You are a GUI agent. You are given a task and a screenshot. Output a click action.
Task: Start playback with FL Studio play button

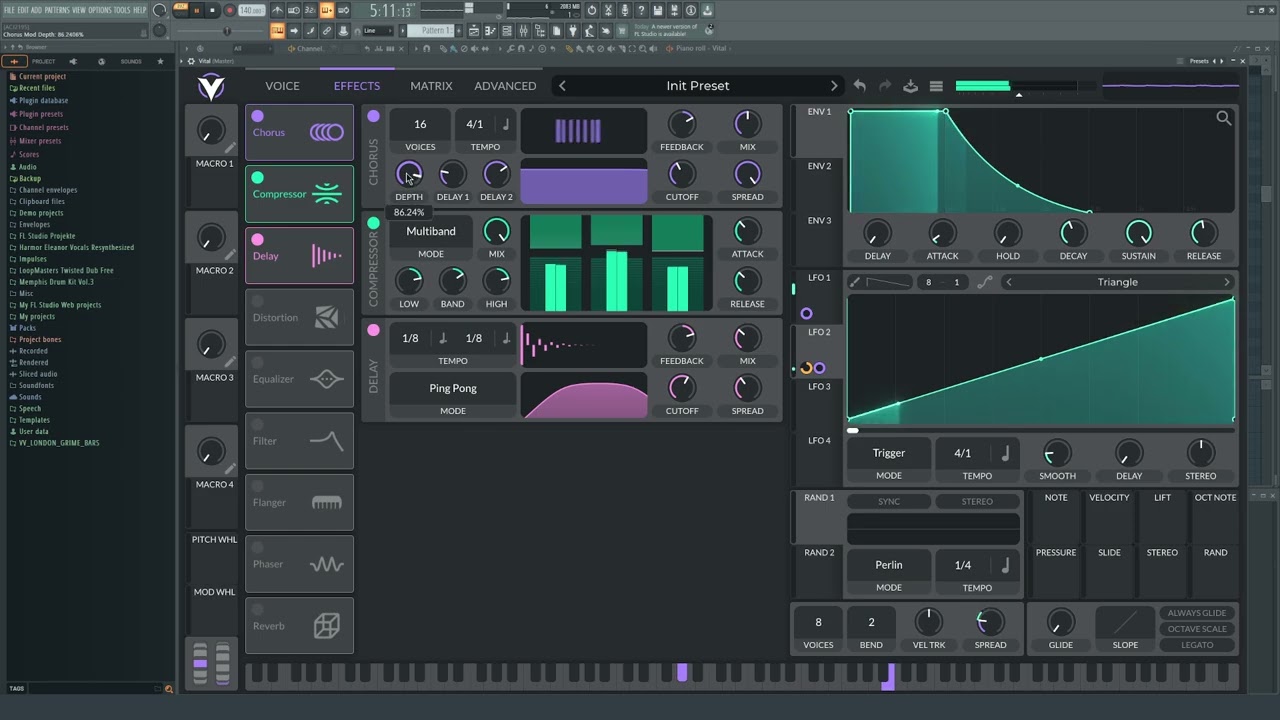(x=196, y=10)
